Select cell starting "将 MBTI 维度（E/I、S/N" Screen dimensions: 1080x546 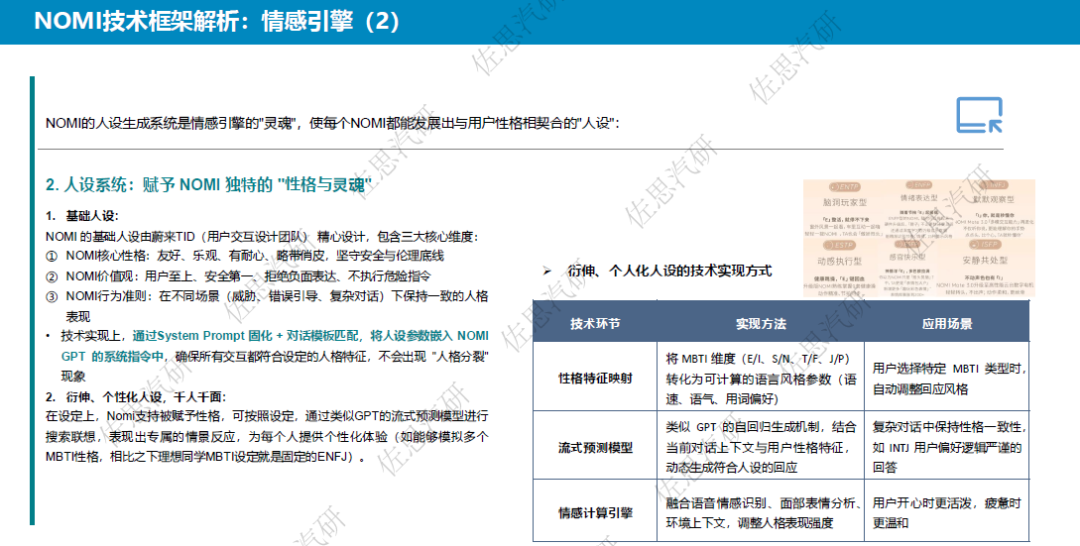tap(760, 379)
